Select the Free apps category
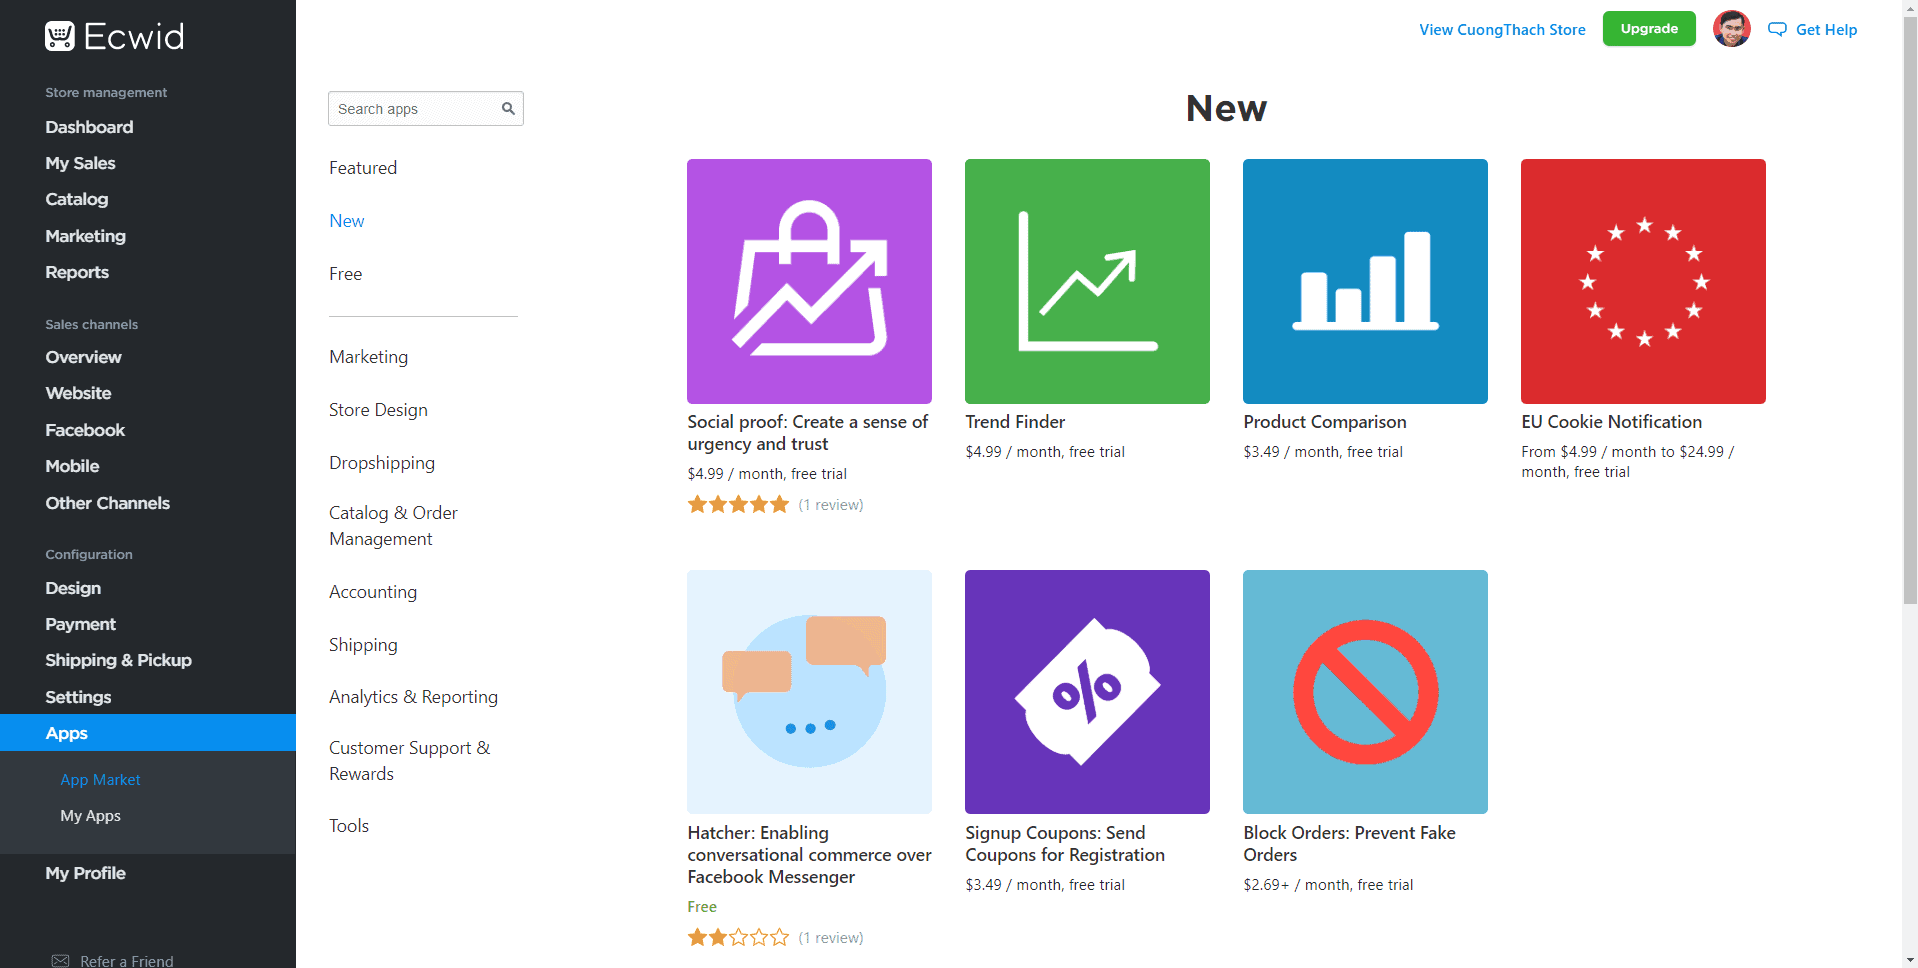This screenshot has height=968, width=1918. (346, 274)
